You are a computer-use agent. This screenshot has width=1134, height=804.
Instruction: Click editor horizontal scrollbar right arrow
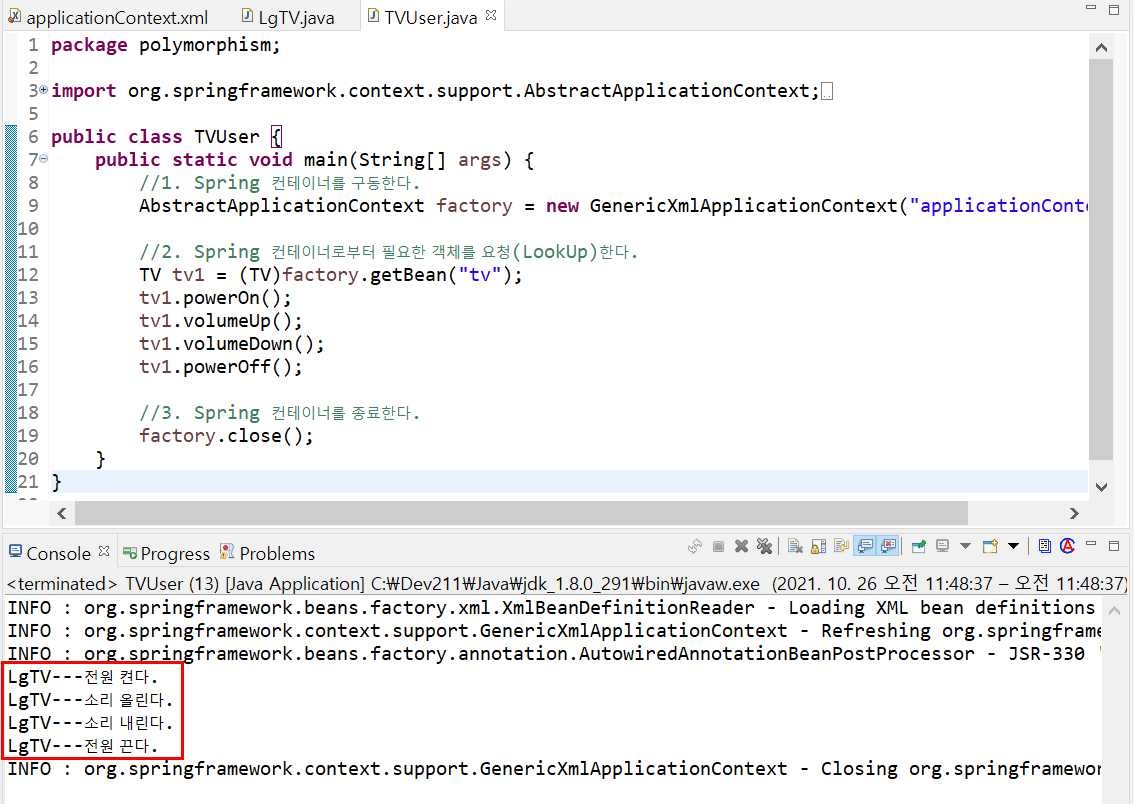pos(1074,513)
